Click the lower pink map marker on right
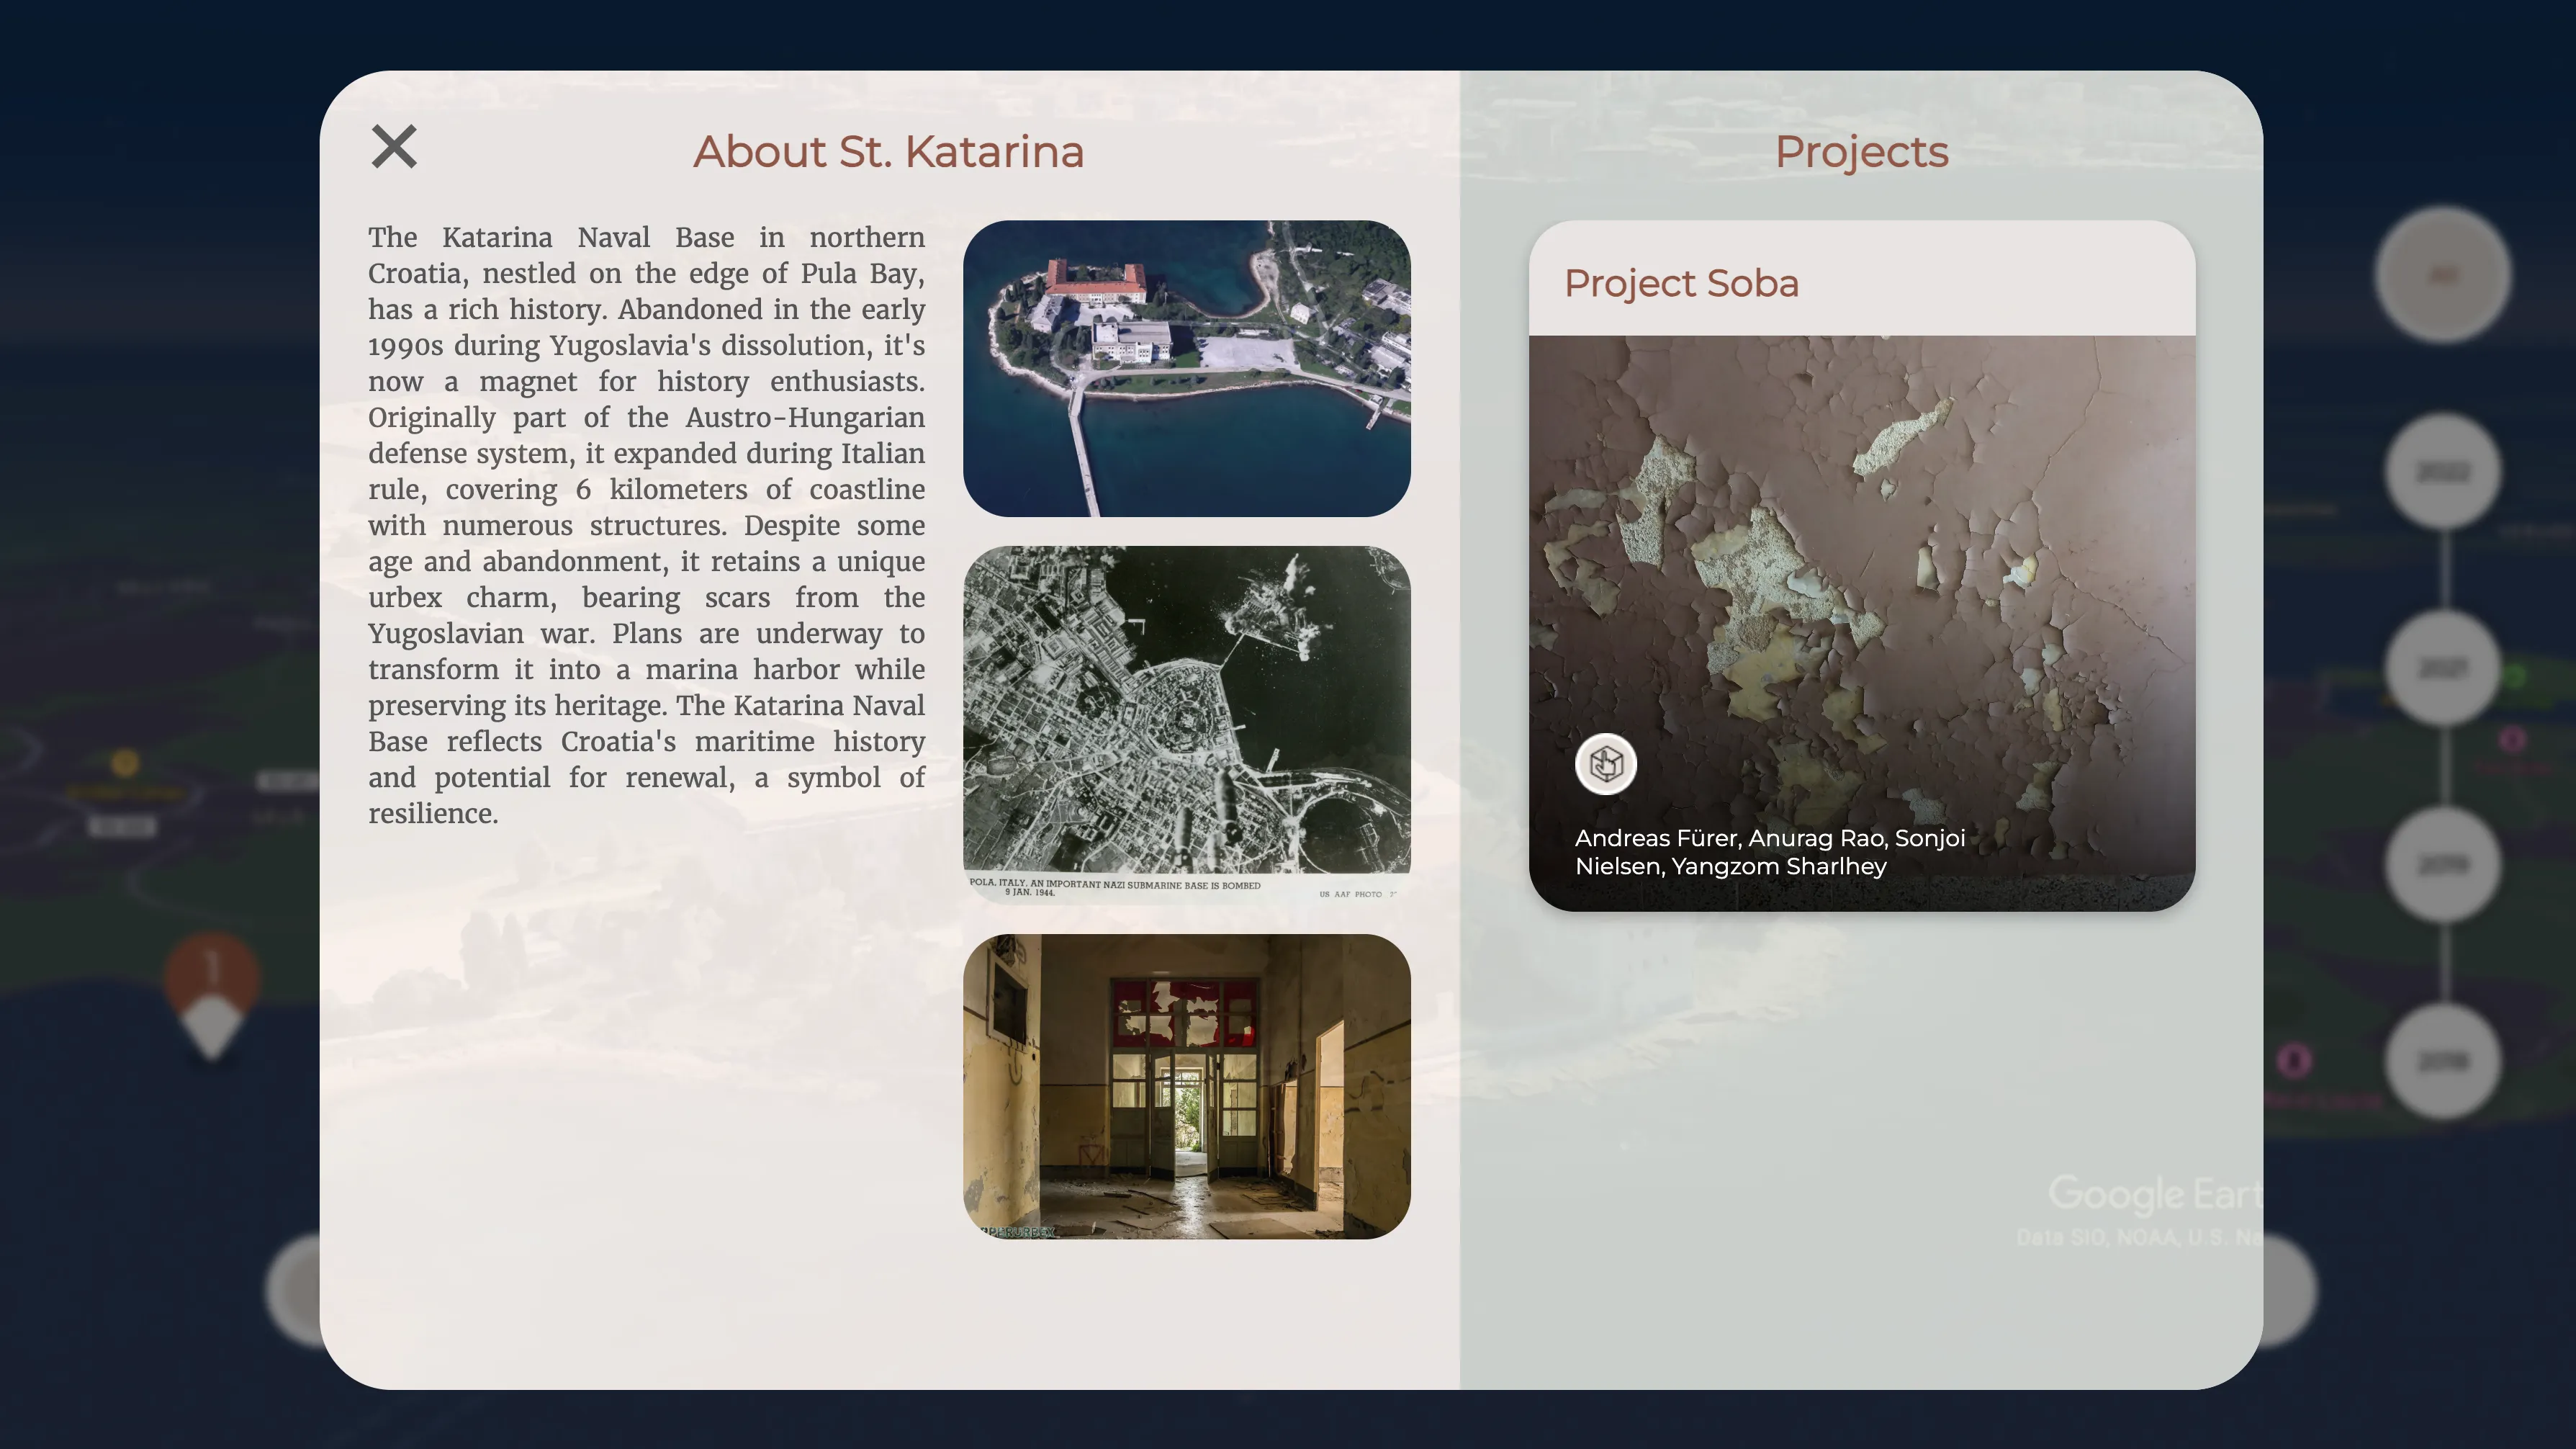 coord(2295,1060)
